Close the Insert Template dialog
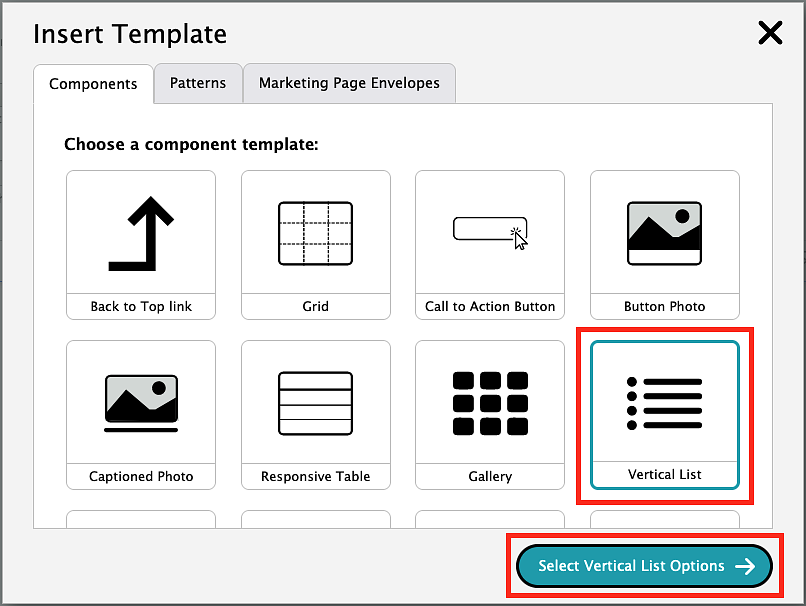806x606 pixels. [x=770, y=33]
